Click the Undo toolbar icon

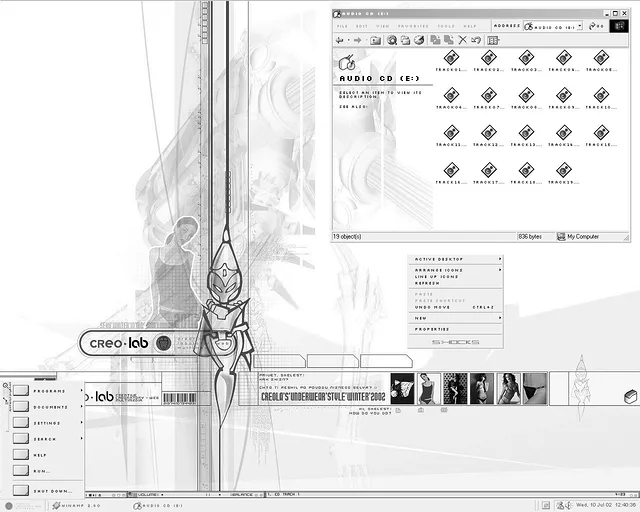(x=477, y=40)
